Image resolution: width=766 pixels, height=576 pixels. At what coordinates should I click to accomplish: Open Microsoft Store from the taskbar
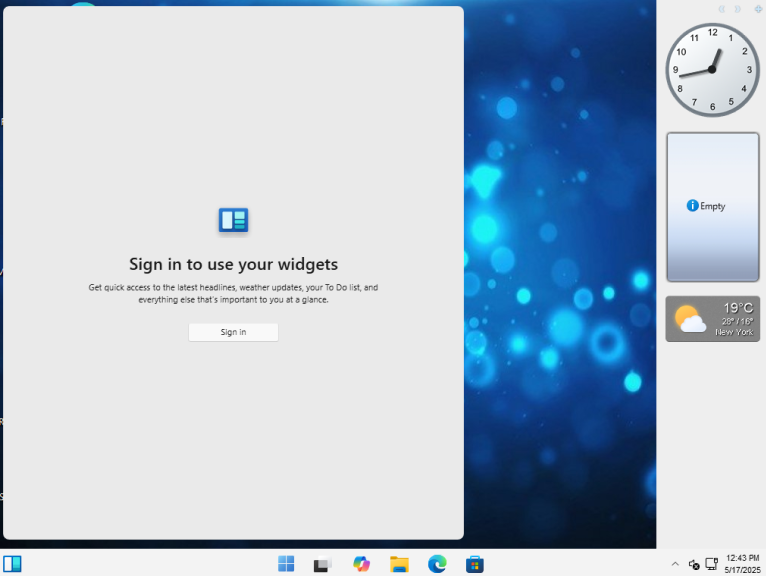pos(475,564)
